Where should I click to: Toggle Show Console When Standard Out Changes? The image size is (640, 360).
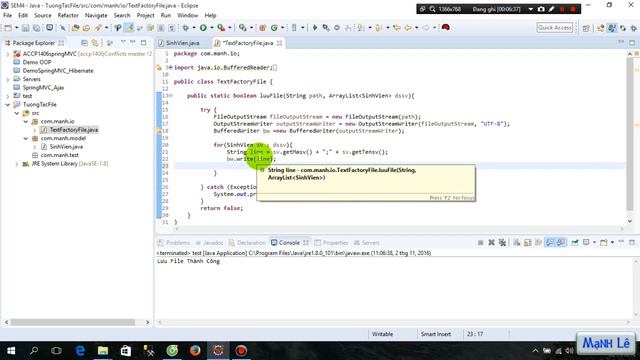coord(550,242)
